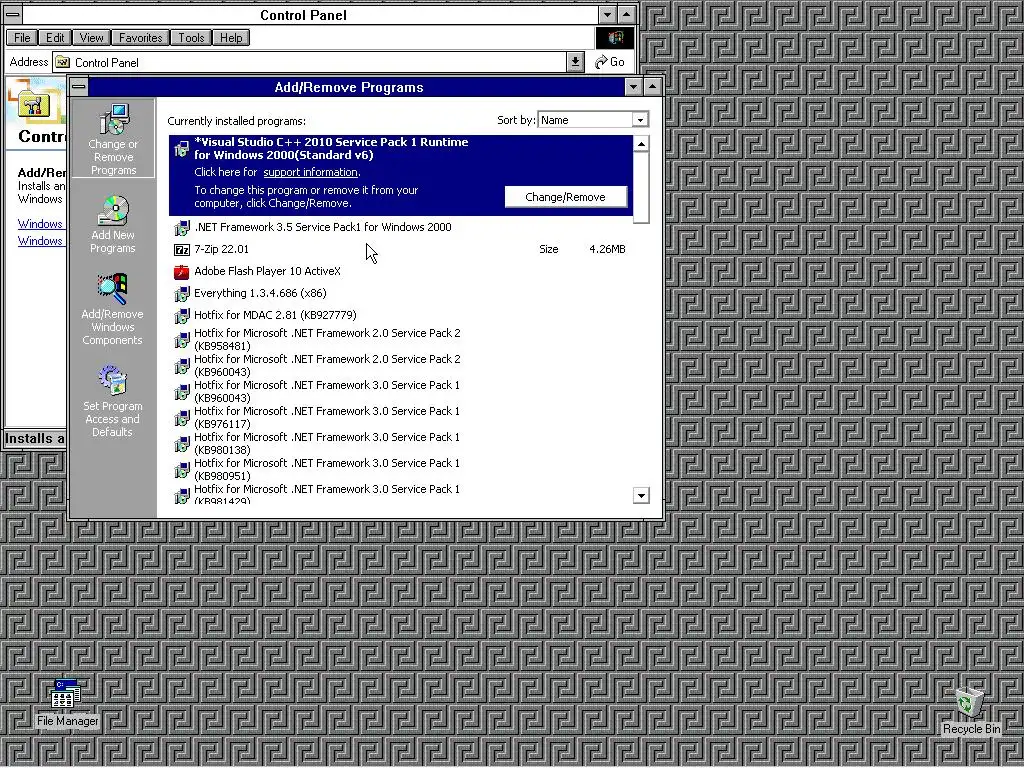Click the icon for hotfix KB958481

point(182,340)
